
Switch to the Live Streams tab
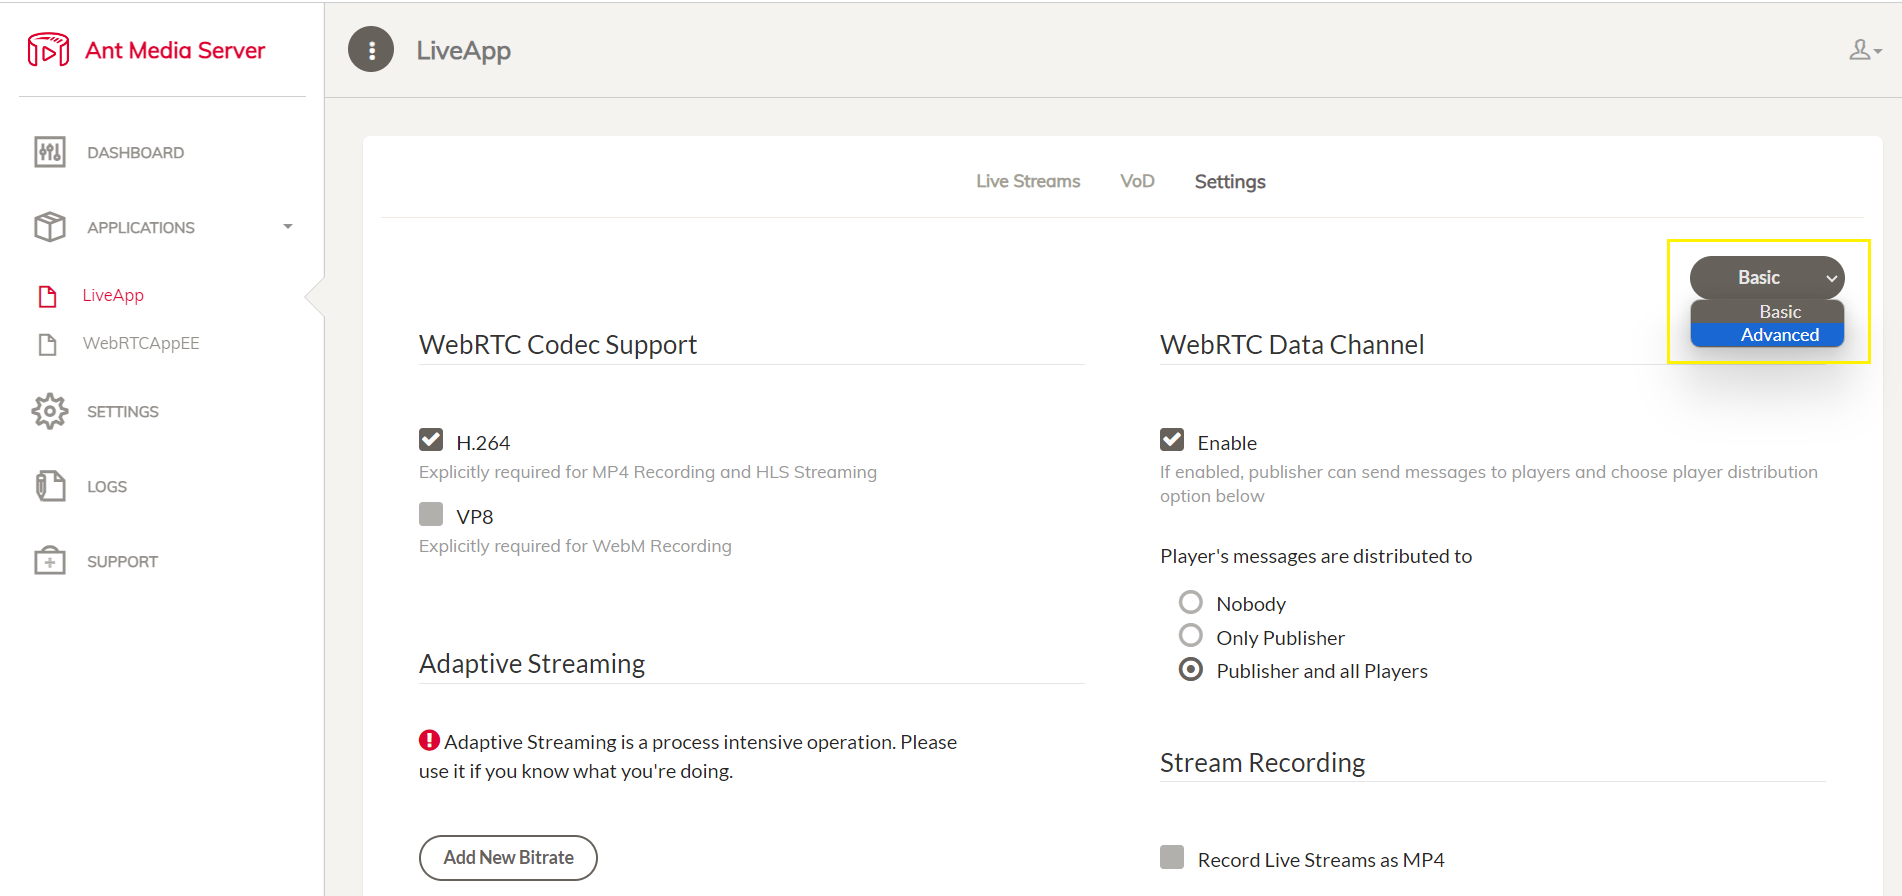pyautogui.click(x=1028, y=181)
